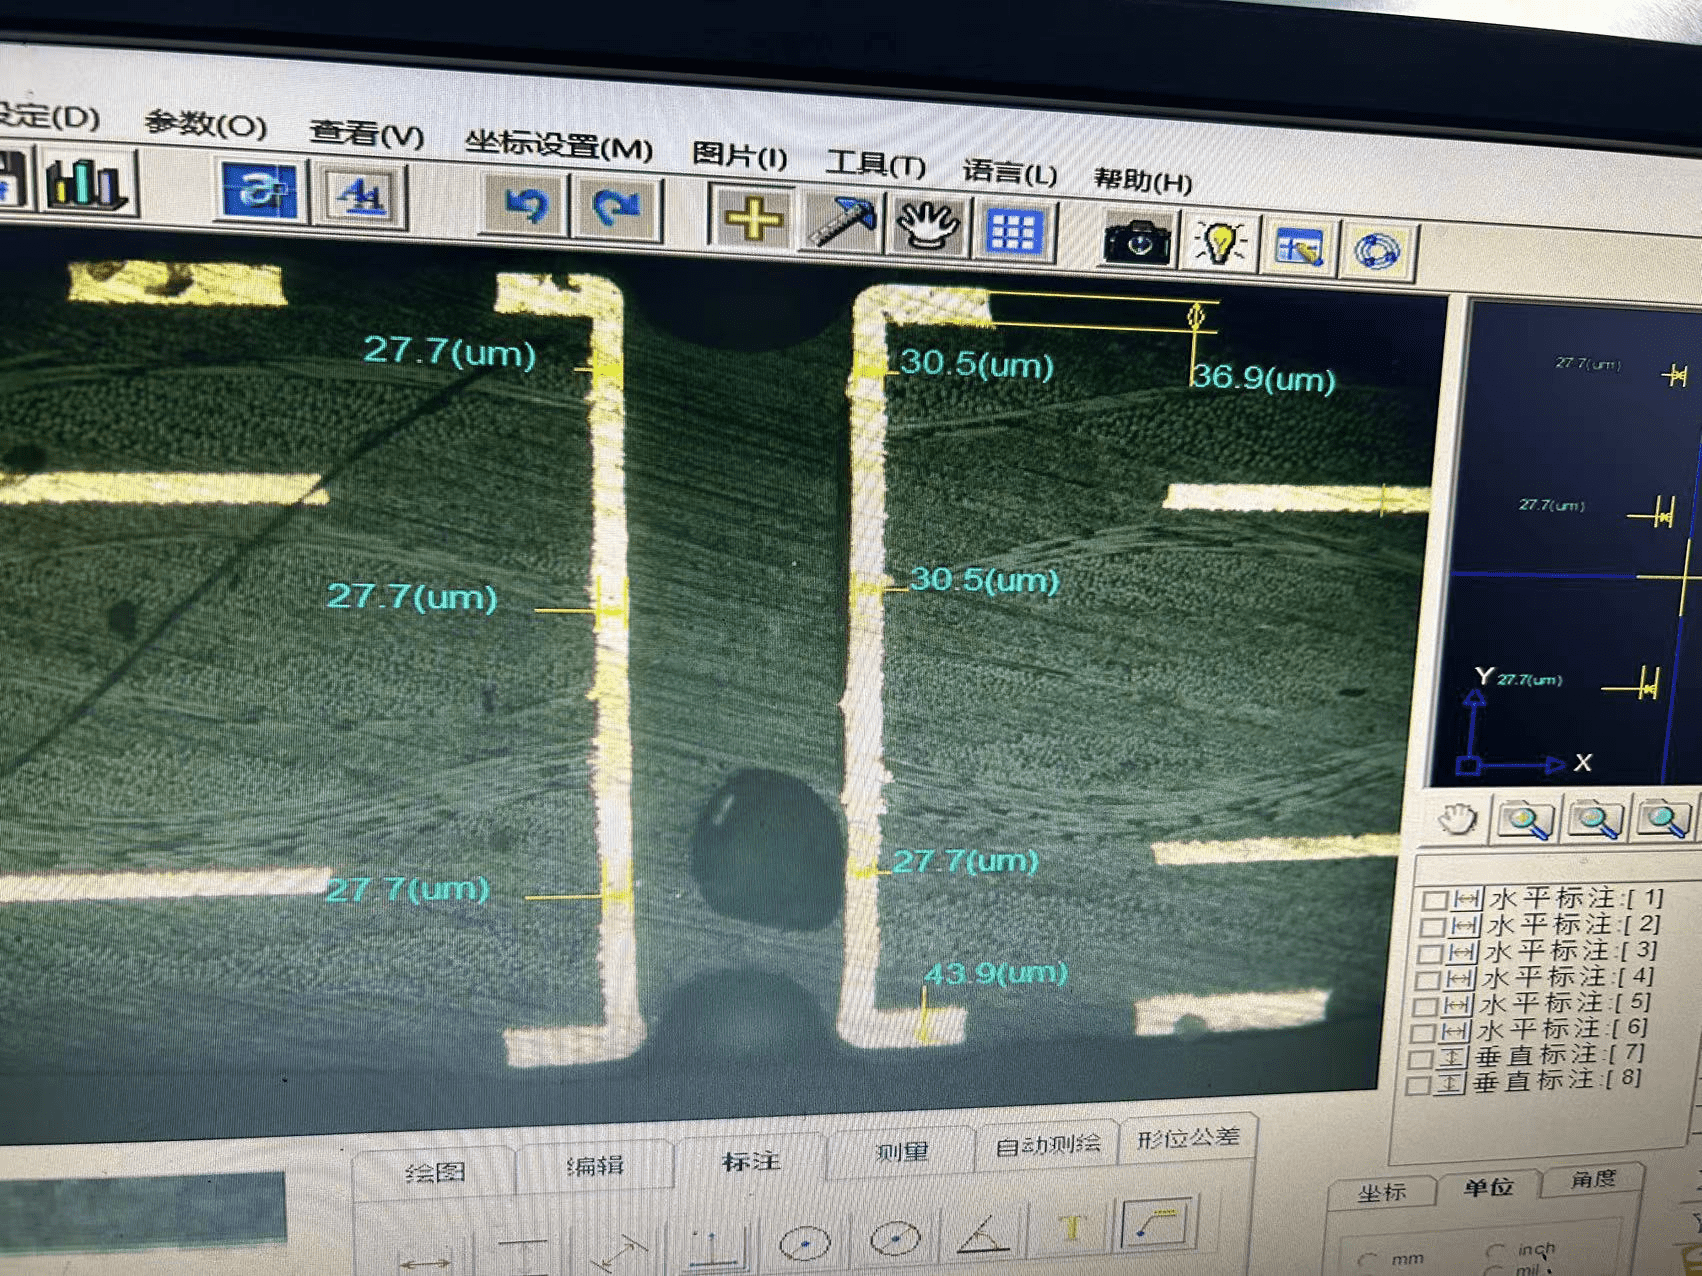Undo the last action with the toolbar arrow
Viewport: 1702px width, 1276px height.
click(x=525, y=206)
